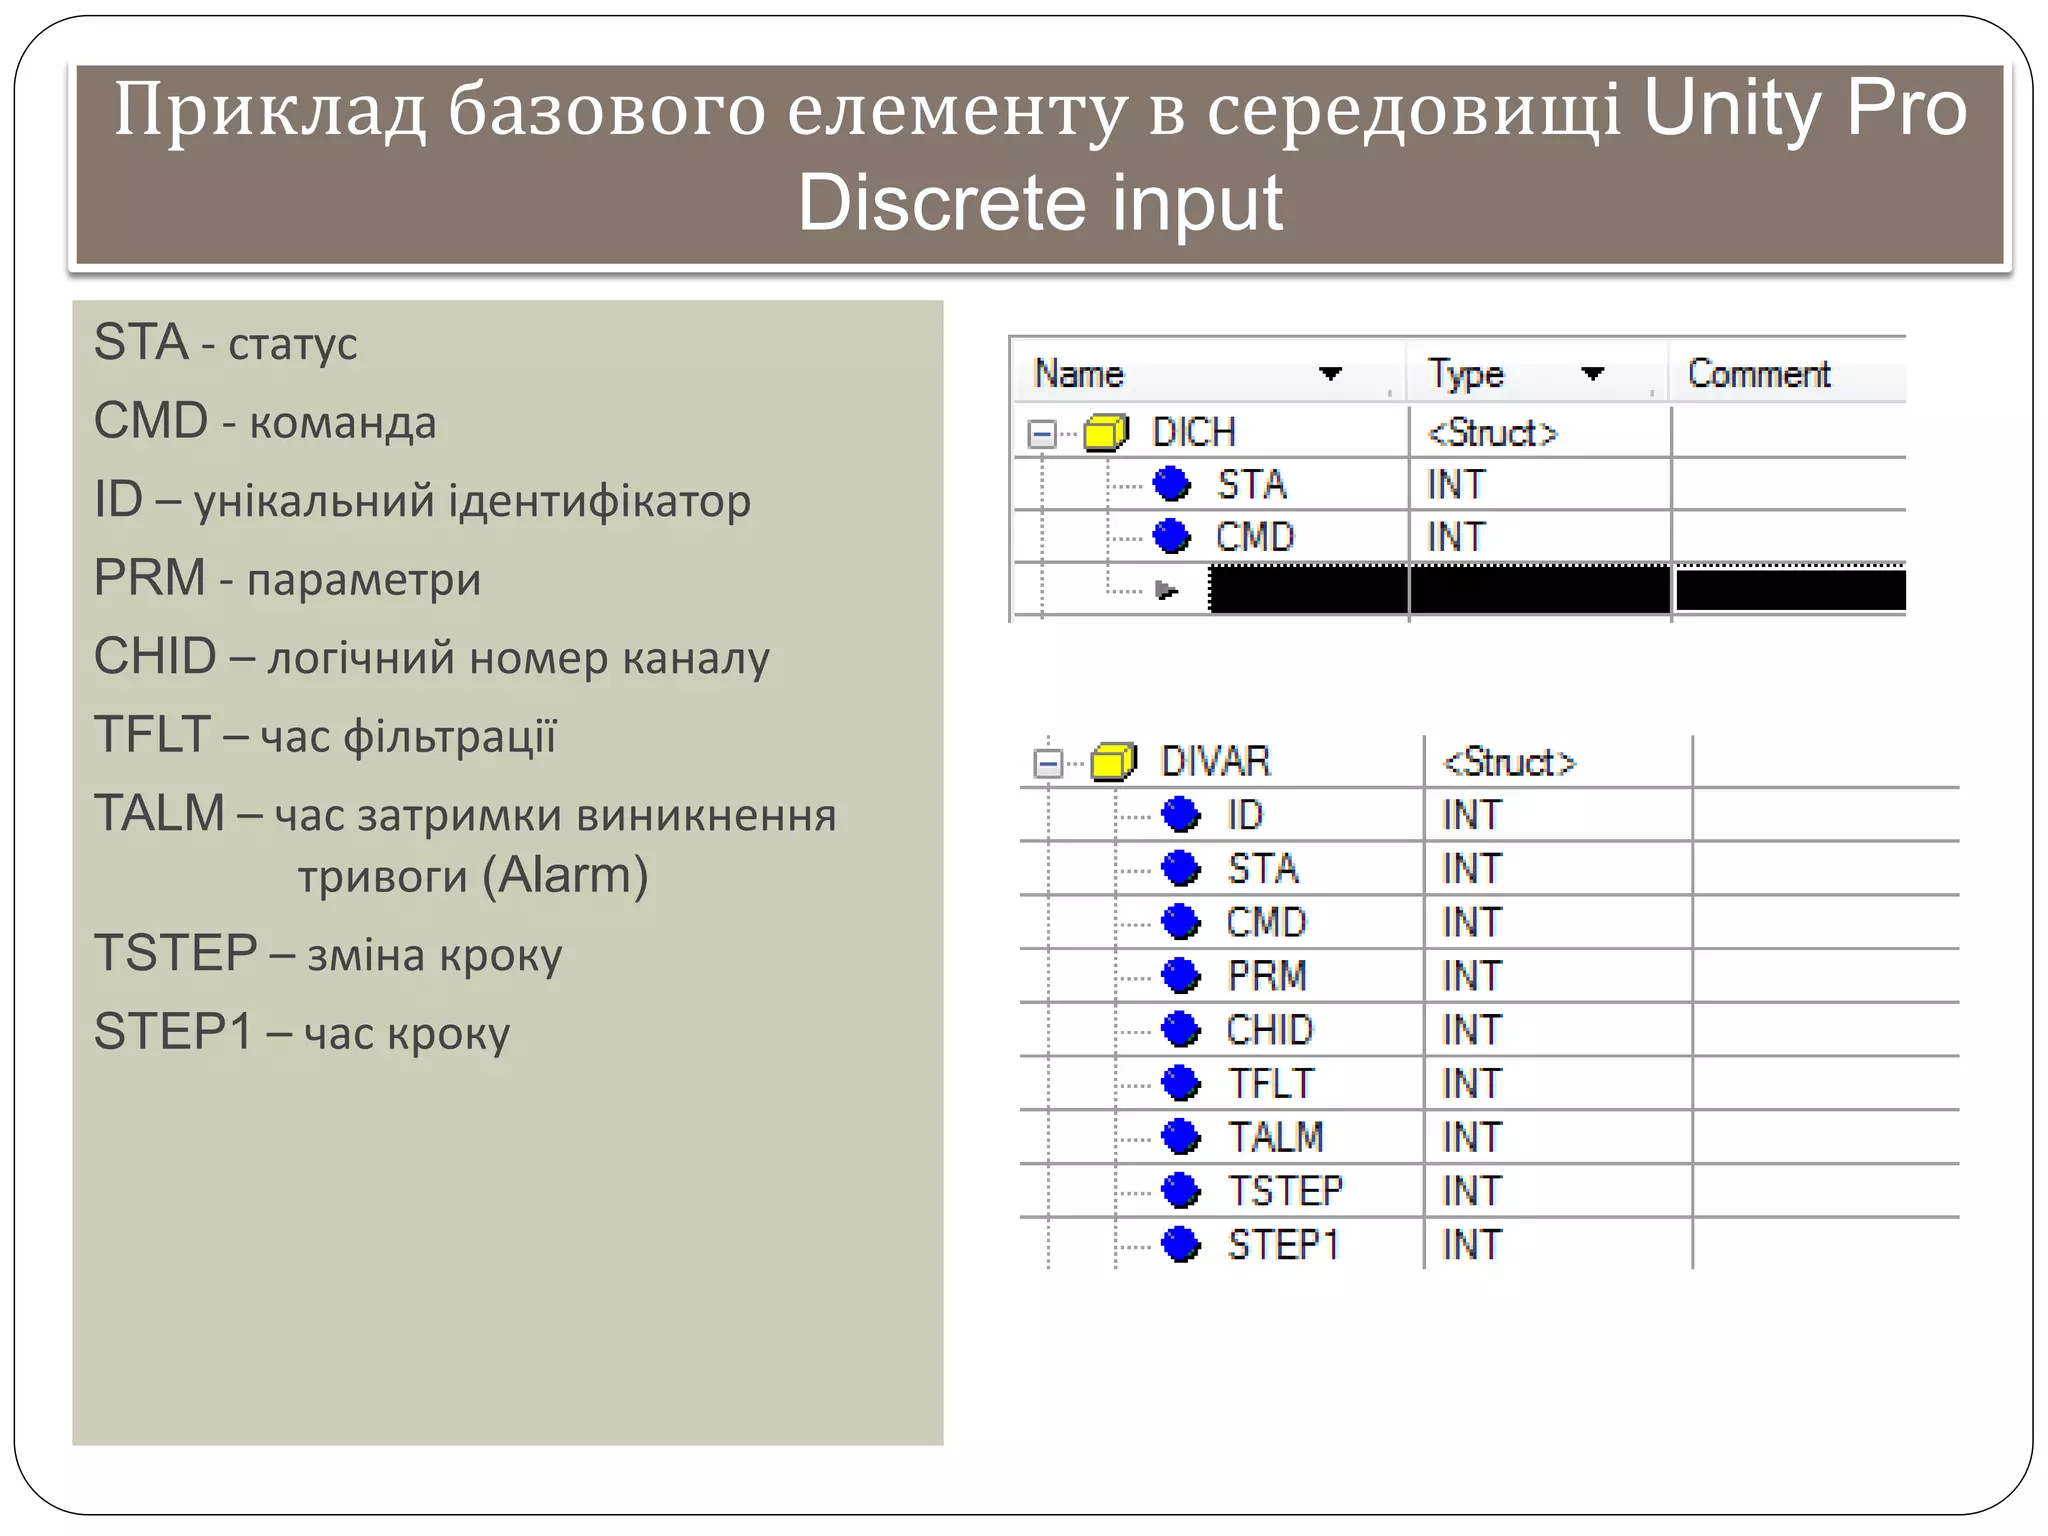Screen dimensions: 2048x1536
Task: Select the CHID member under DIVAR
Action: click(x=1270, y=1030)
